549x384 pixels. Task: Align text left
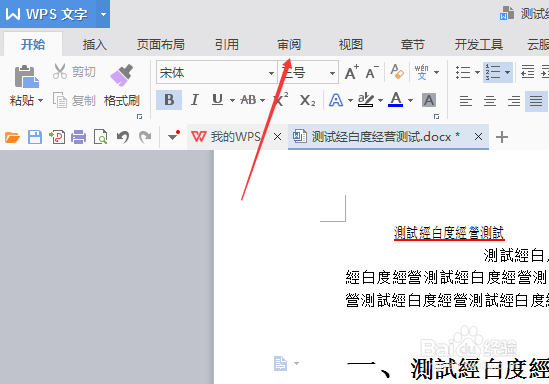pyautogui.click(x=466, y=101)
